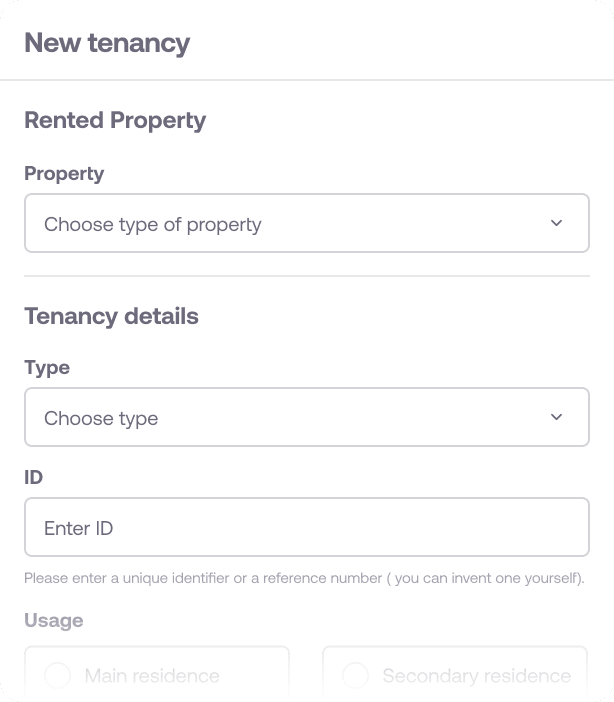Click the chevron icon in Type dropdown
614x702 pixels.
click(x=557, y=417)
